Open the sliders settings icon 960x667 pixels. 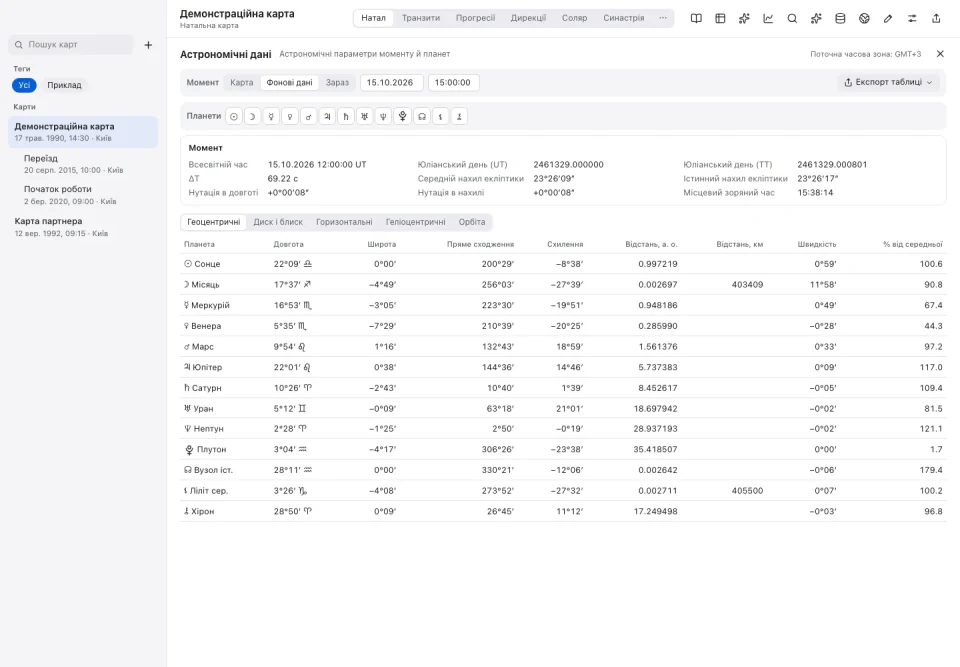(x=912, y=18)
